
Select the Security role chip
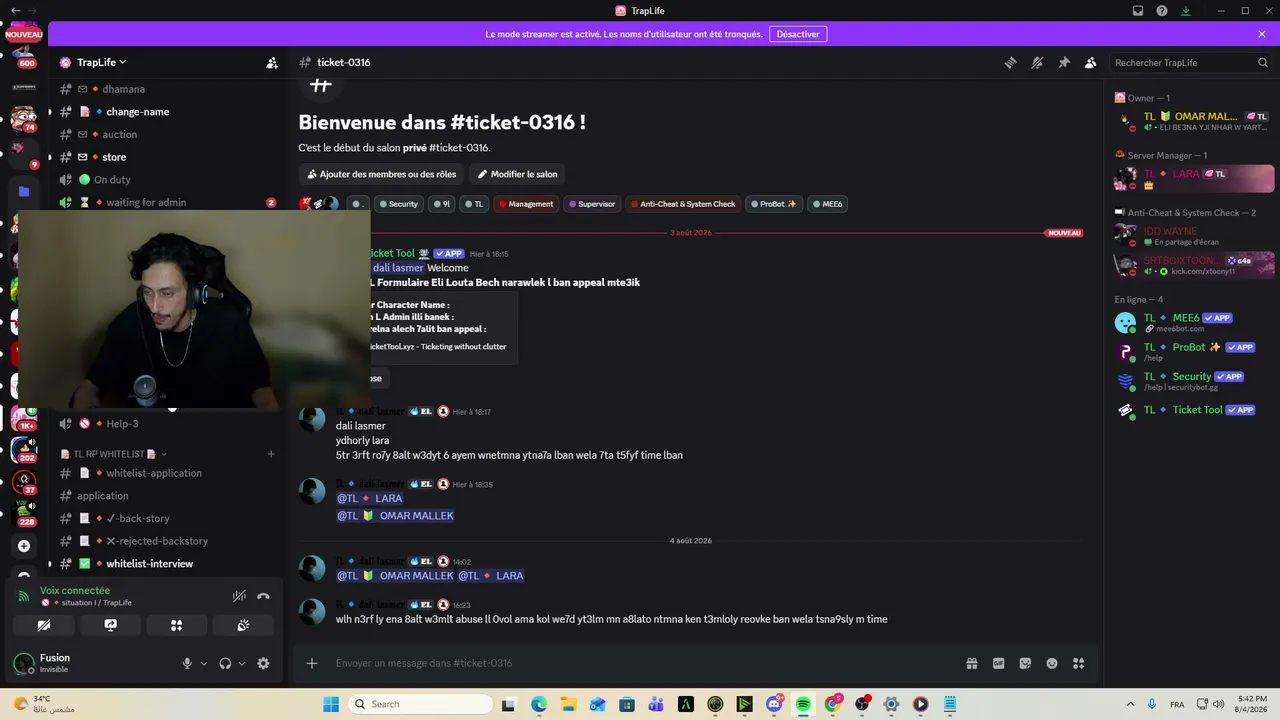(398, 204)
